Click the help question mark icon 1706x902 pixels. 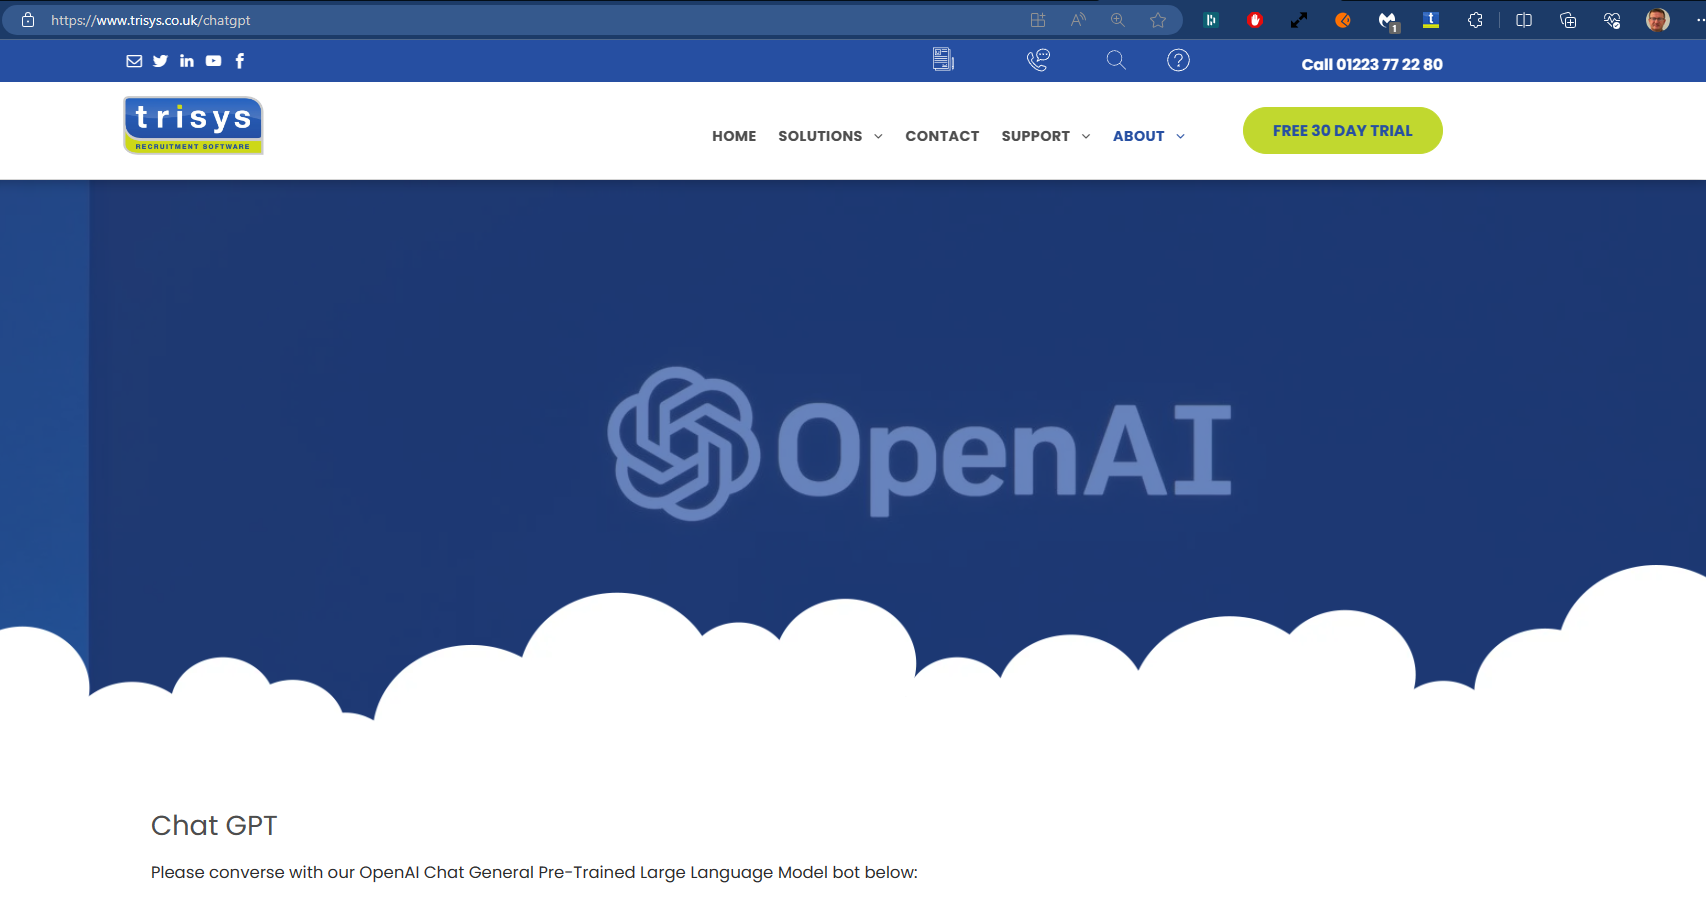[x=1178, y=60]
